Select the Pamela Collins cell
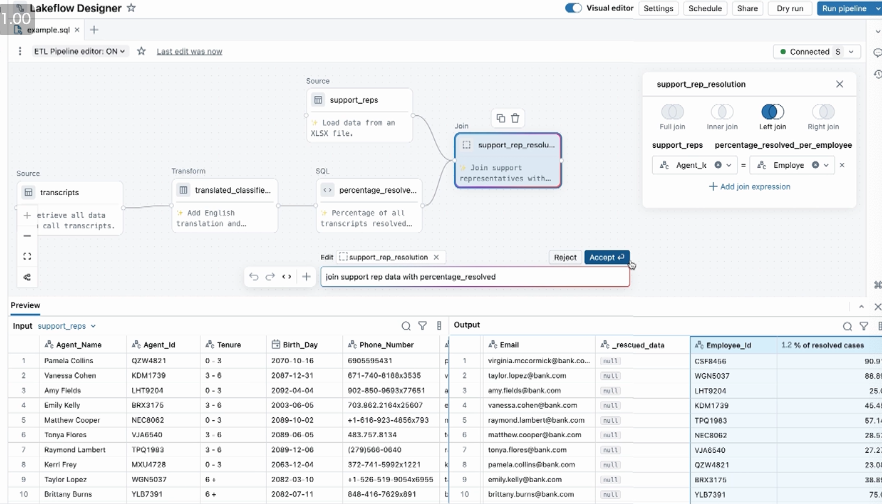Image resolution: width=882 pixels, height=504 pixels. point(83,361)
